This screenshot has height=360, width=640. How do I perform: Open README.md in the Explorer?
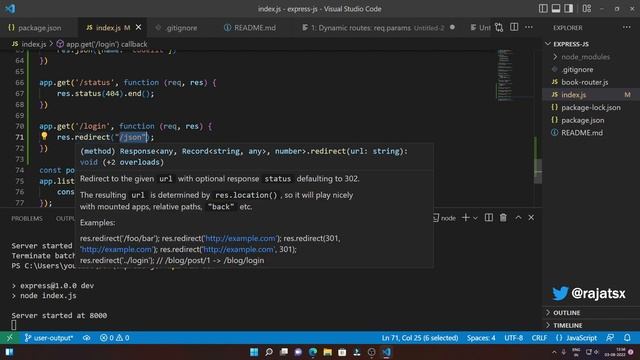pos(591,133)
